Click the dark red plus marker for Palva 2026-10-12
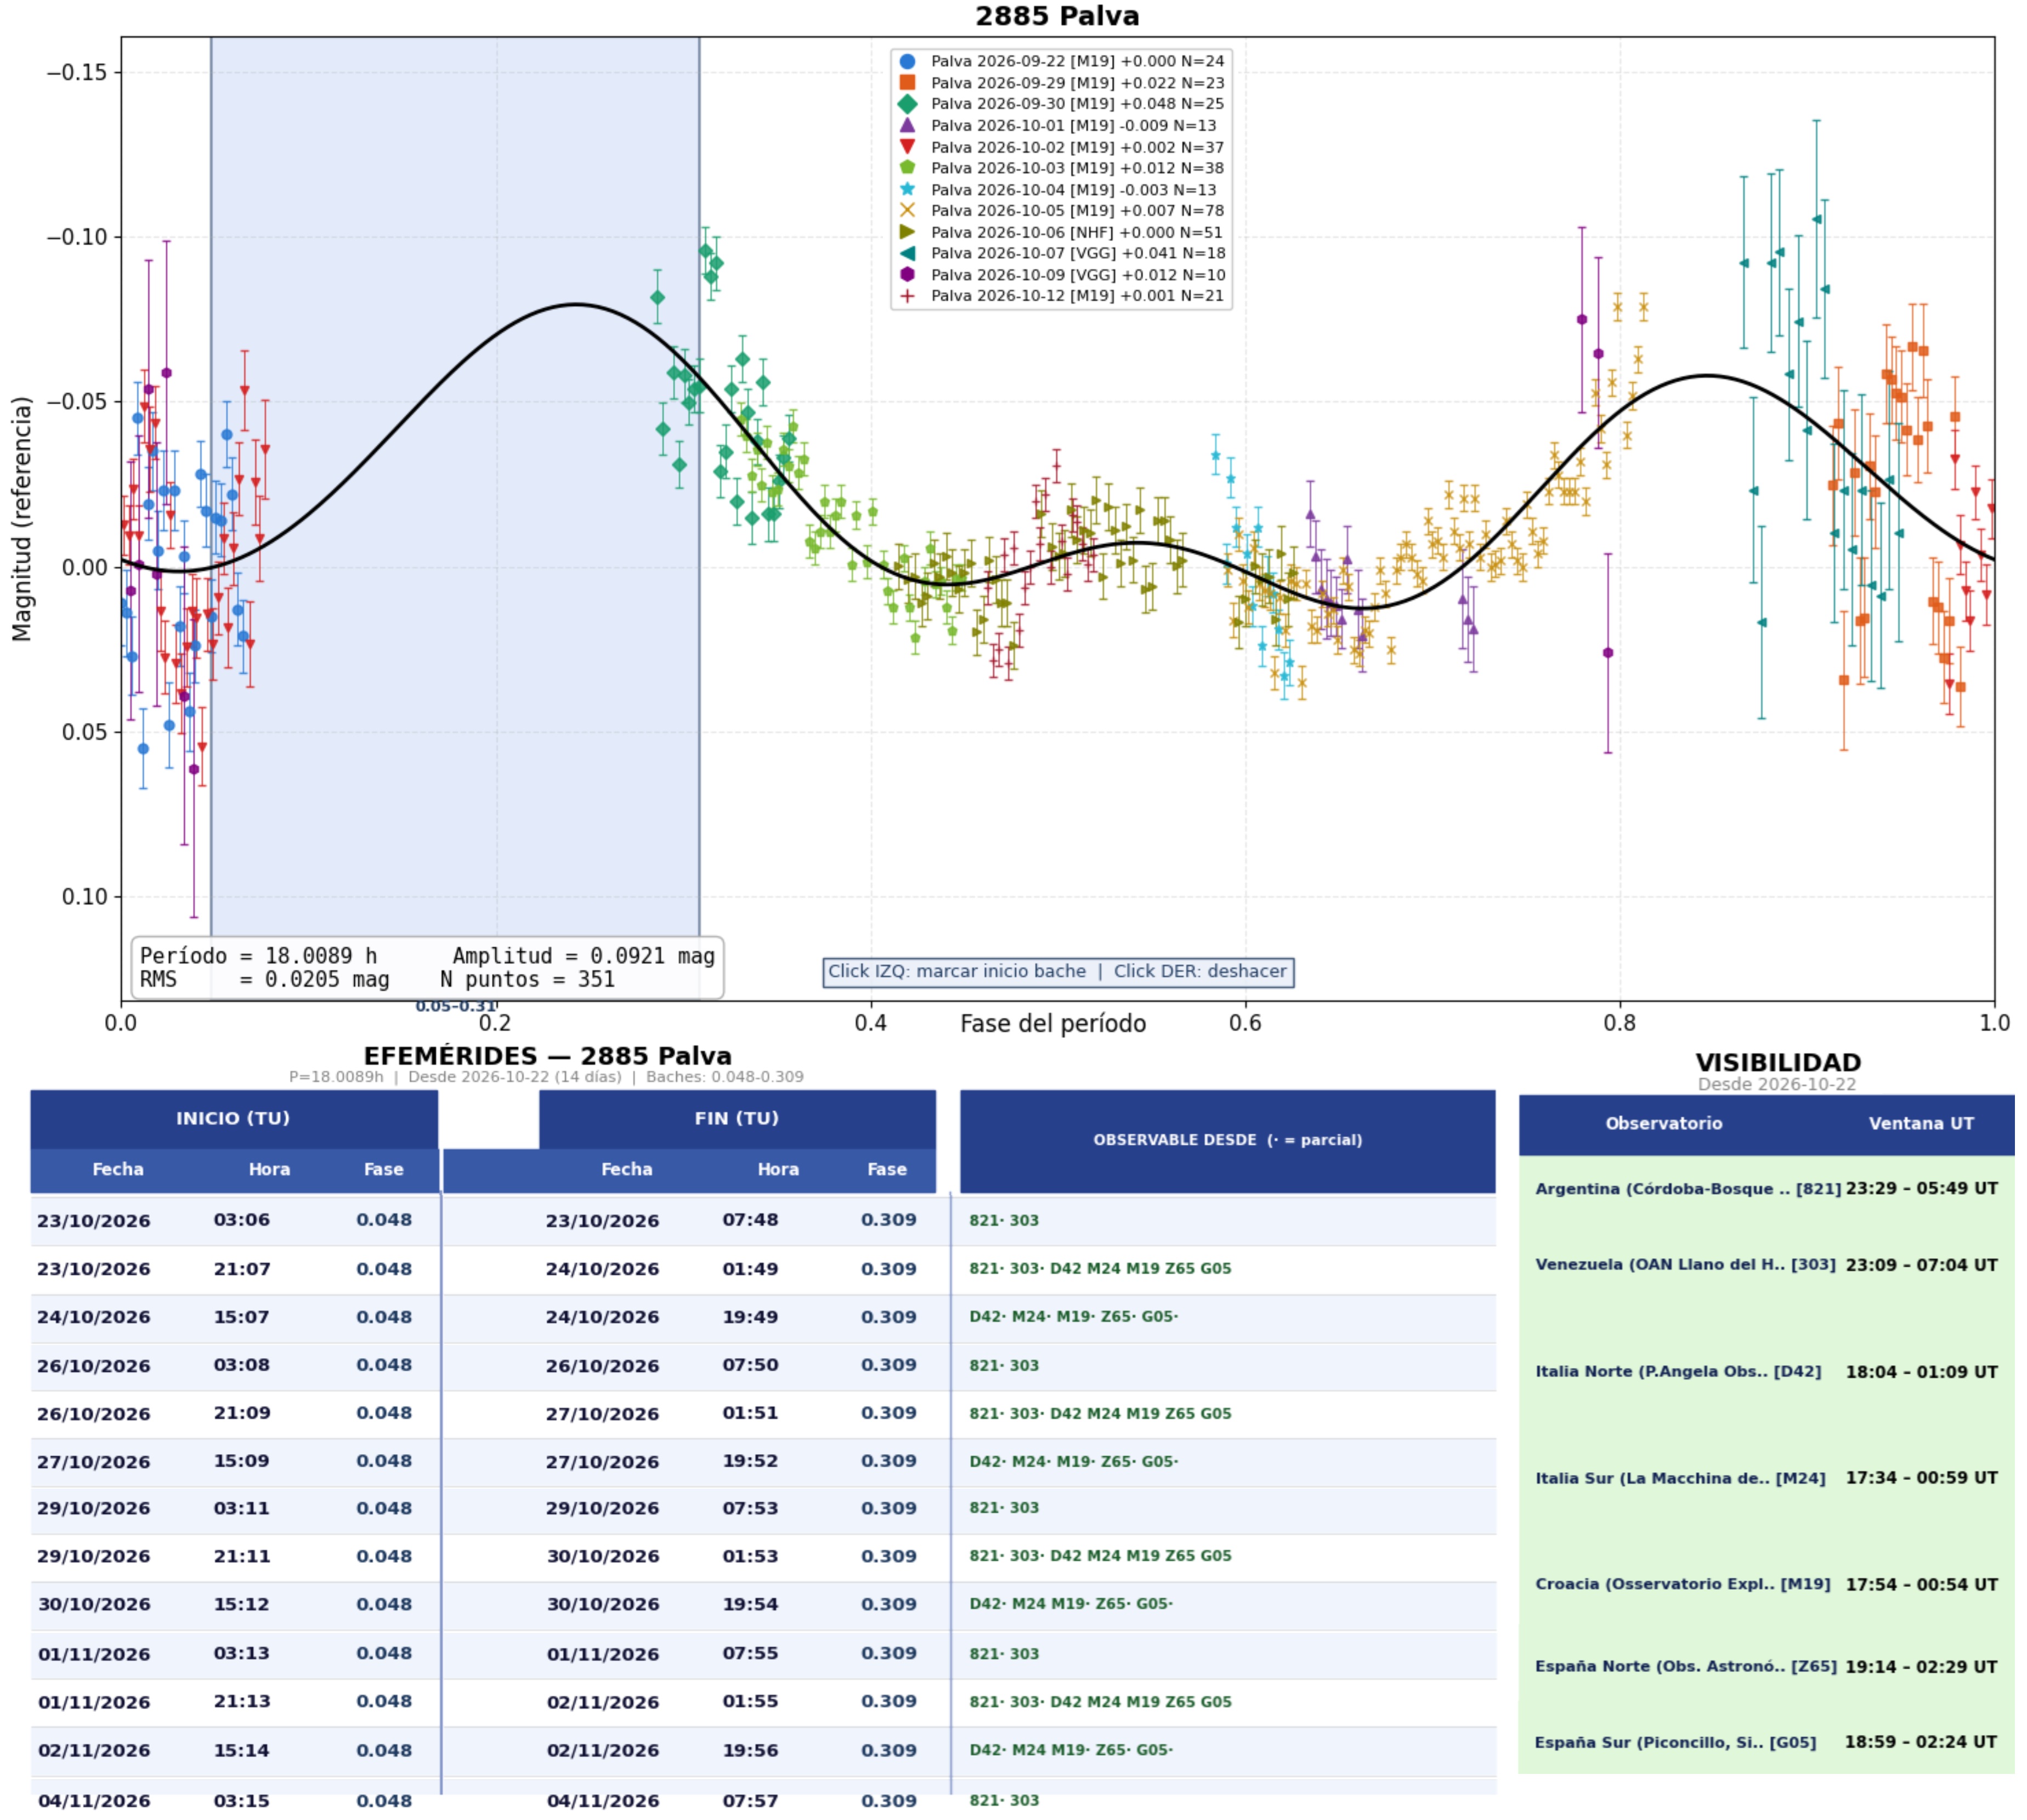 907,296
